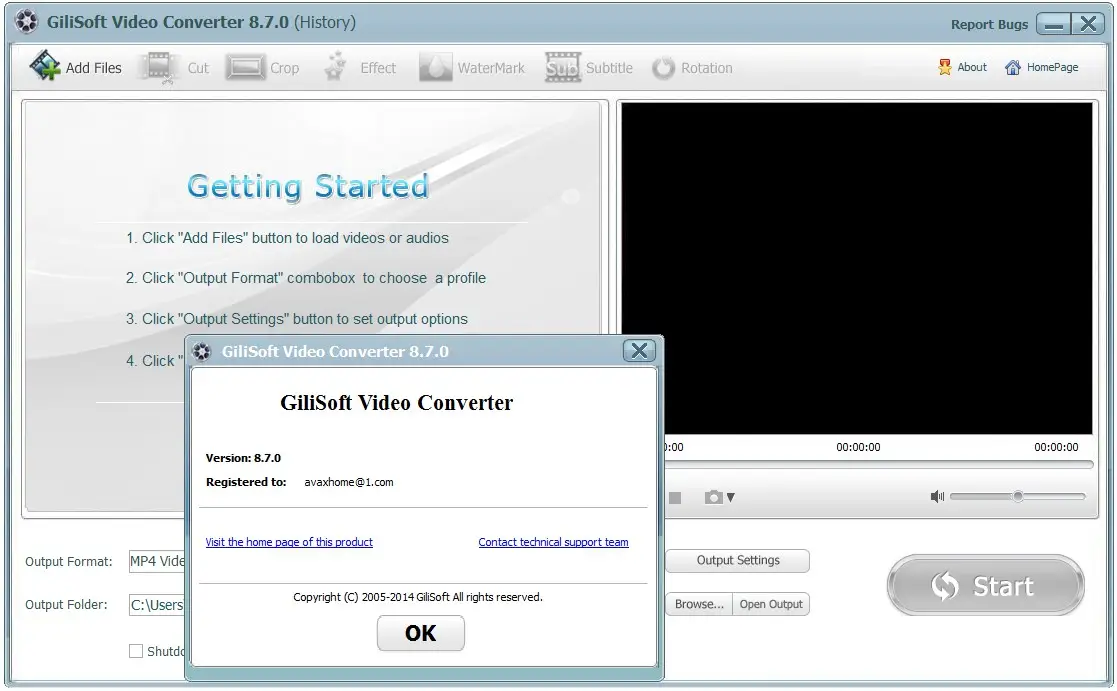This screenshot has height=691, width=1117.
Task: Click the Add Files label
Action: (93, 68)
